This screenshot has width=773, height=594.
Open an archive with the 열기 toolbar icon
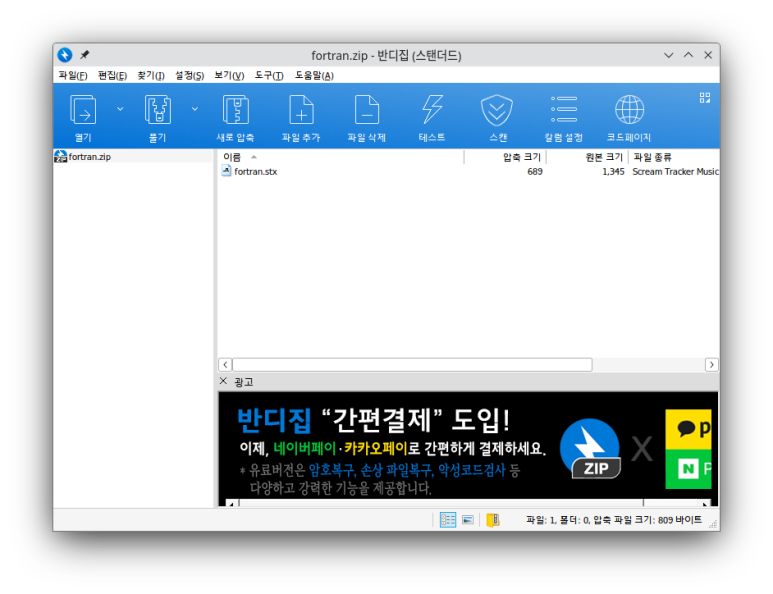click(x=83, y=117)
